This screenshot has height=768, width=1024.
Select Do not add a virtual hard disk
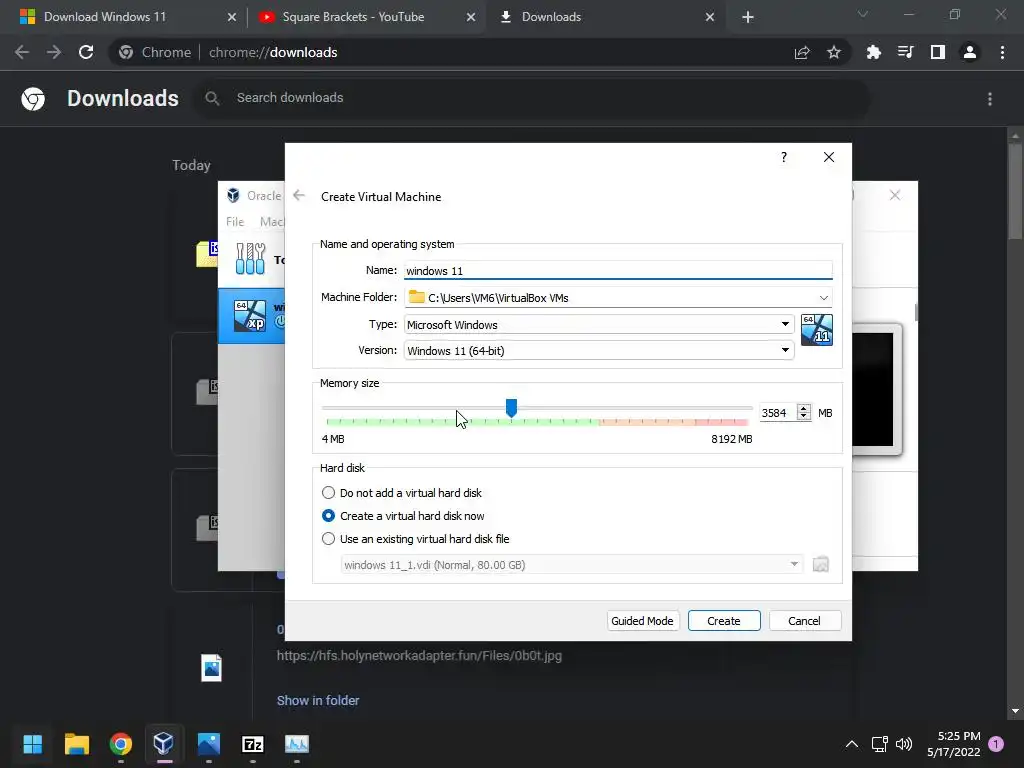click(x=328, y=492)
